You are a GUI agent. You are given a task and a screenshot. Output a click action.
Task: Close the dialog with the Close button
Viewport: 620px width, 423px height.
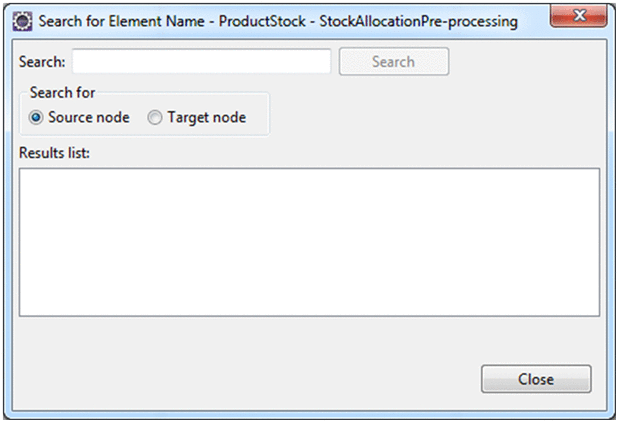pos(536,379)
